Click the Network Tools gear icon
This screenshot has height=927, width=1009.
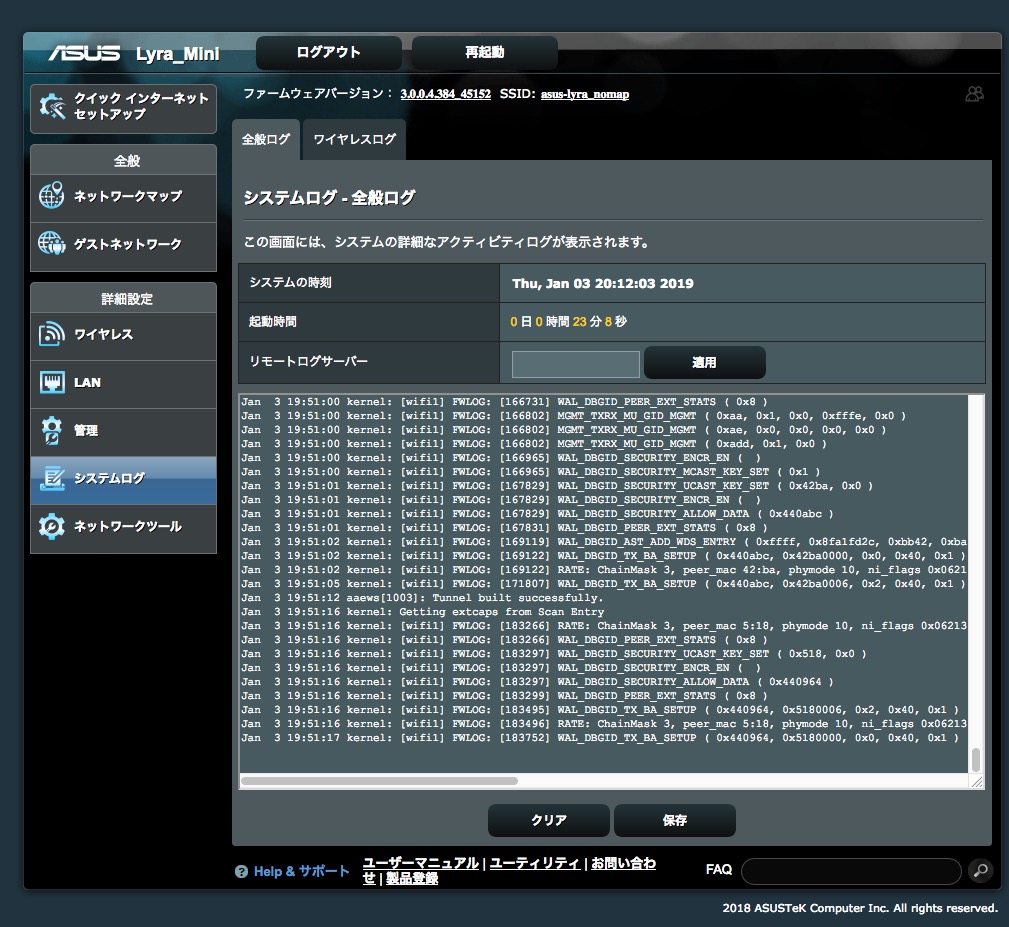(x=51, y=526)
